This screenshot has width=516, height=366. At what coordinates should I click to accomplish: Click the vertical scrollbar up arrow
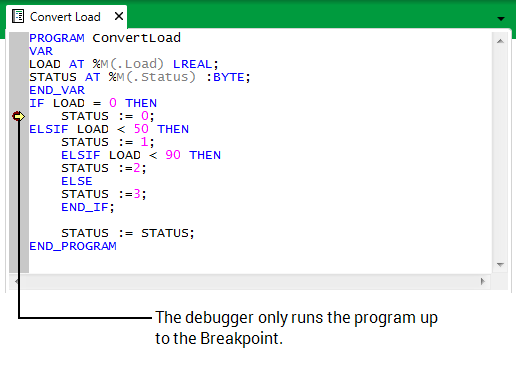click(x=500, y=41)
